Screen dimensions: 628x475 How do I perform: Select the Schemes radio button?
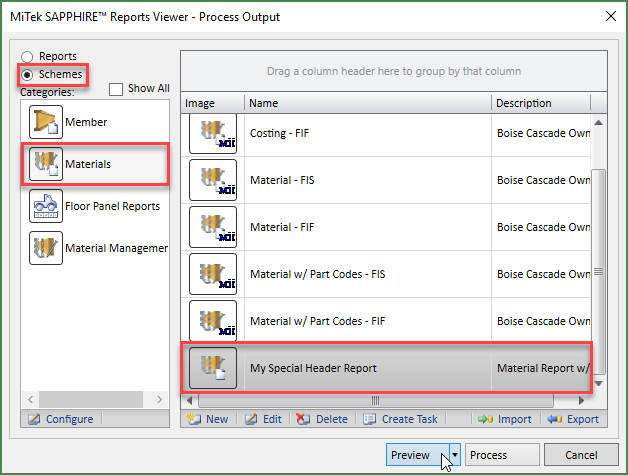27,75
